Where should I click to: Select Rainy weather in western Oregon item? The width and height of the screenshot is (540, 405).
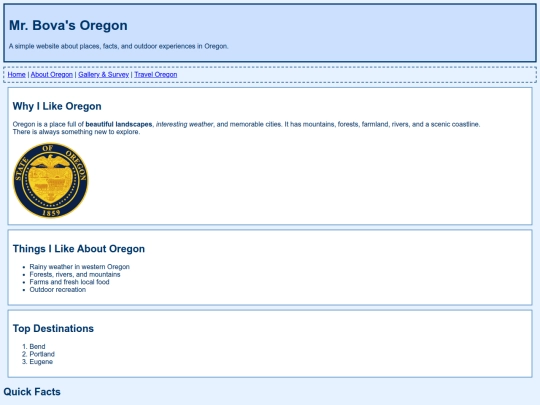[80, 267]
